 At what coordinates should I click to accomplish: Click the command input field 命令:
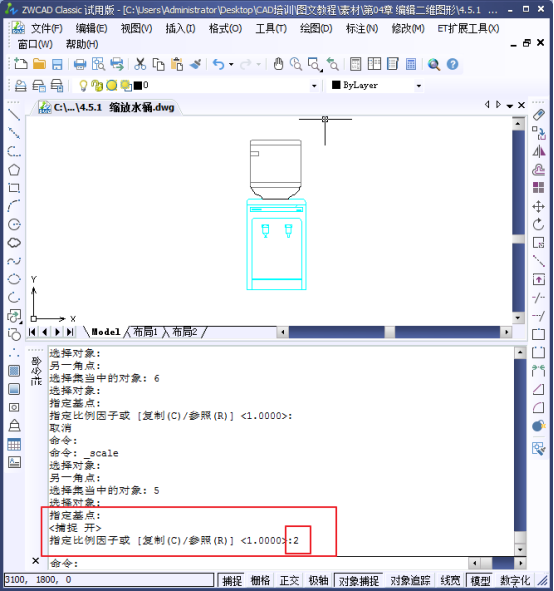point(259,563)
